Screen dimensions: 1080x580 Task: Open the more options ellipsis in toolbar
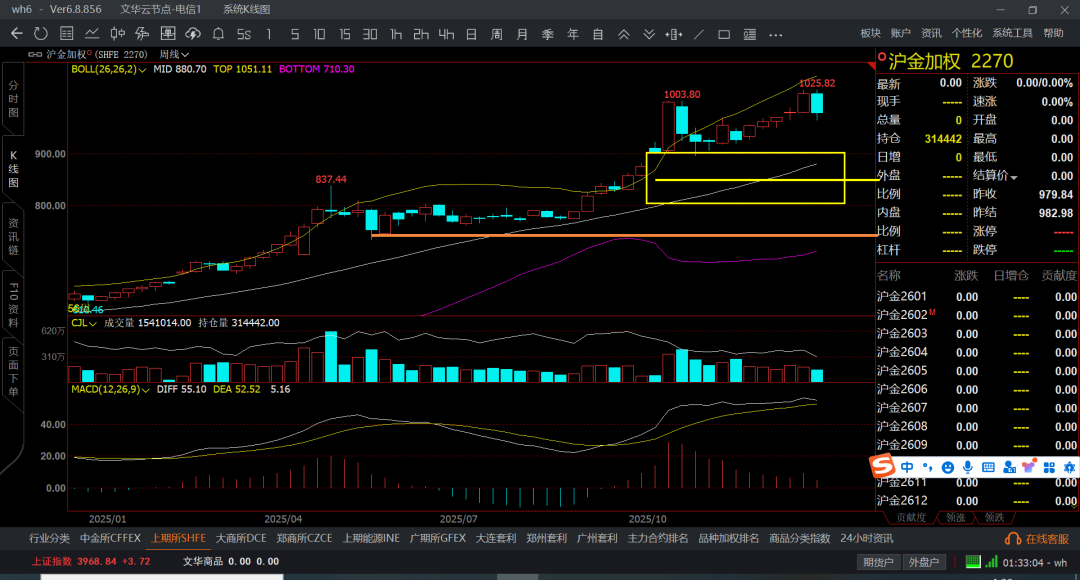776,34
